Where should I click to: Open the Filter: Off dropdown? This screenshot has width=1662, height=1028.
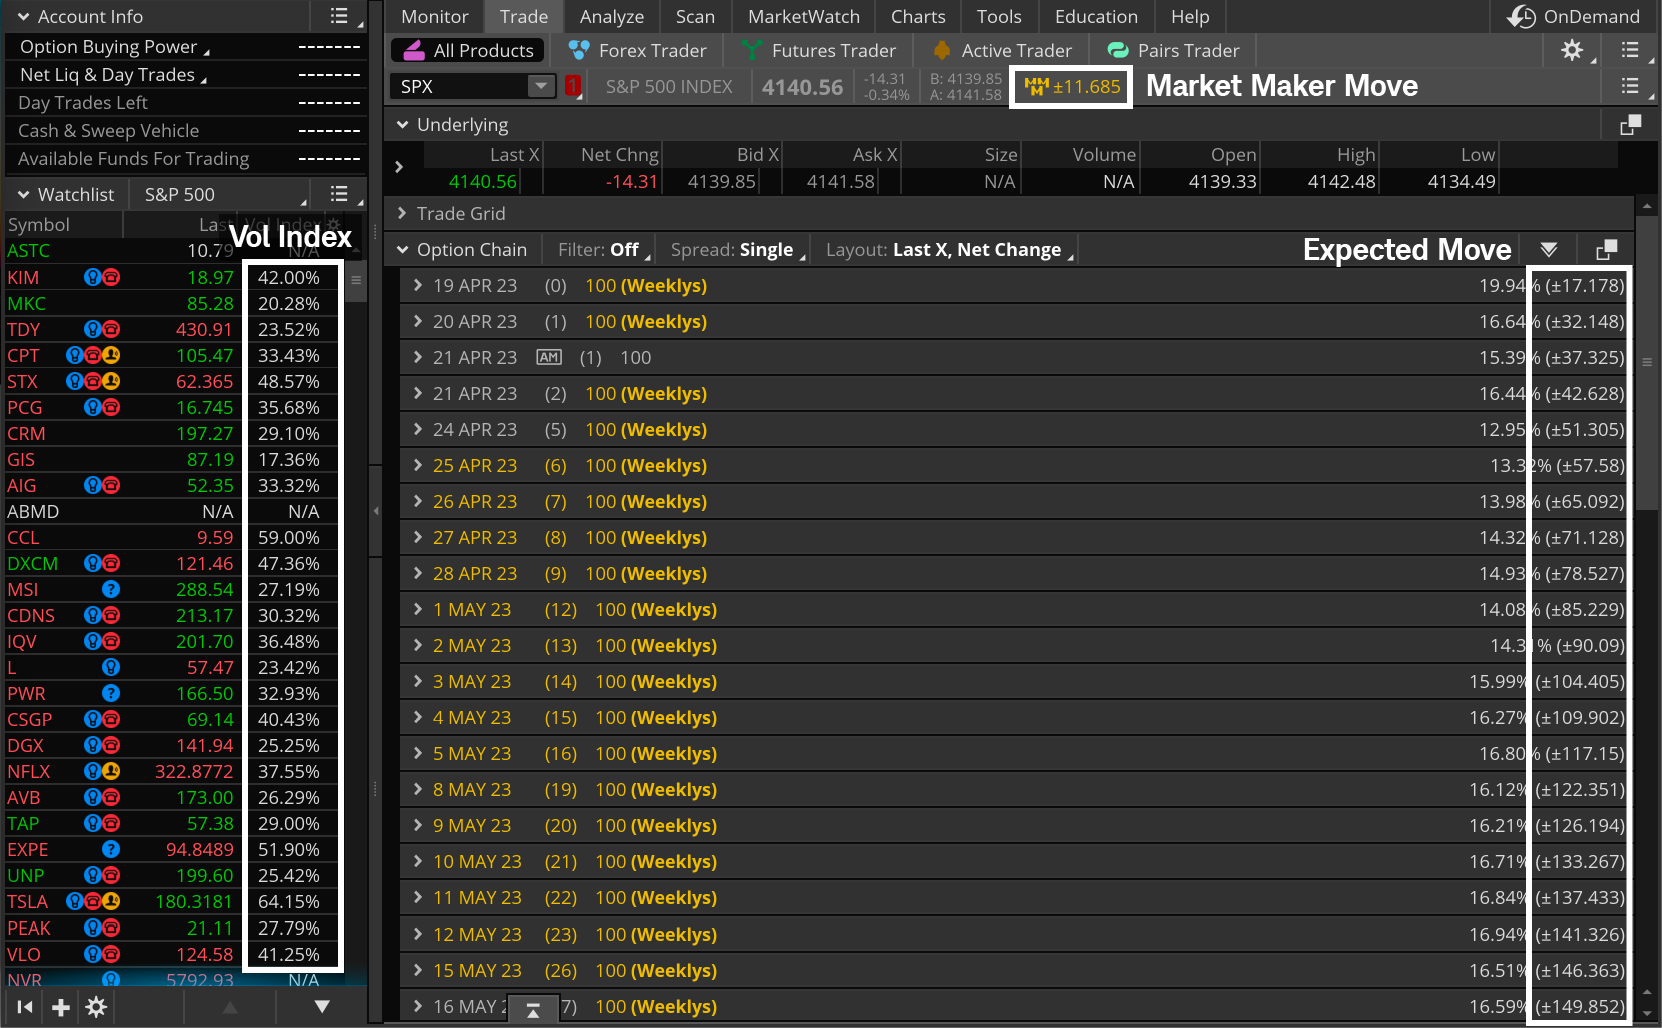pyautogui.click(x=604, y=249)
